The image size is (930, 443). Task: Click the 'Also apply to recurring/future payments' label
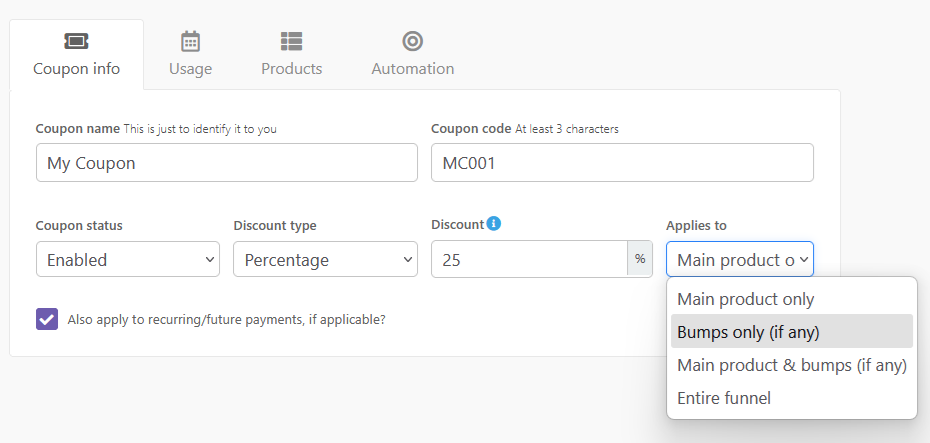click(x=225, y=320)
